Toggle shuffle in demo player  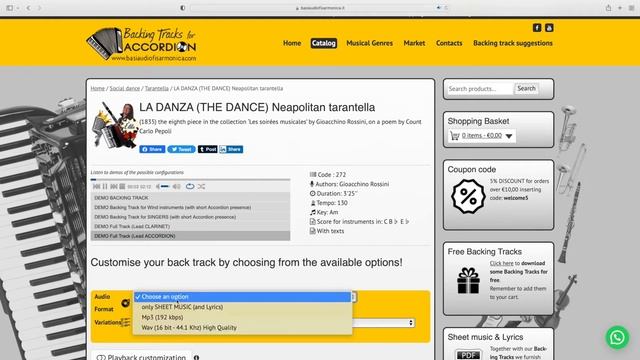(201, 187)
